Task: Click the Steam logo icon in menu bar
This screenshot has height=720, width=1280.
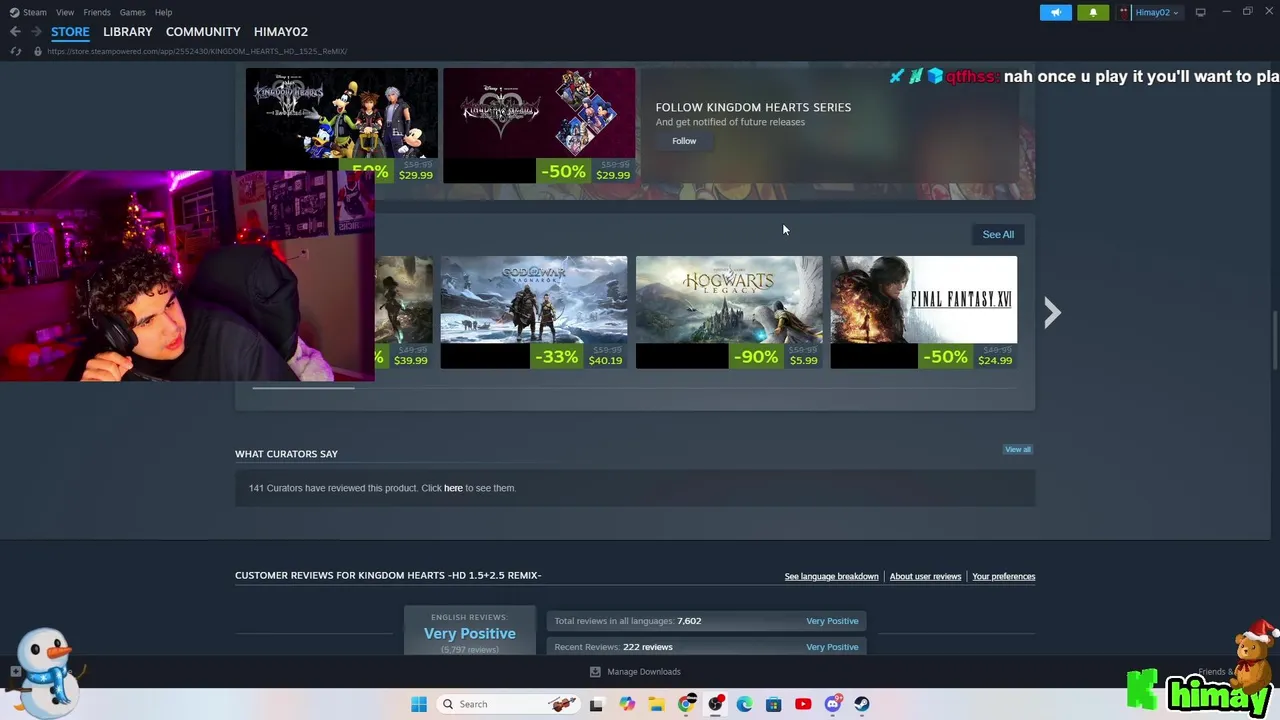Action: click(14, 12)
